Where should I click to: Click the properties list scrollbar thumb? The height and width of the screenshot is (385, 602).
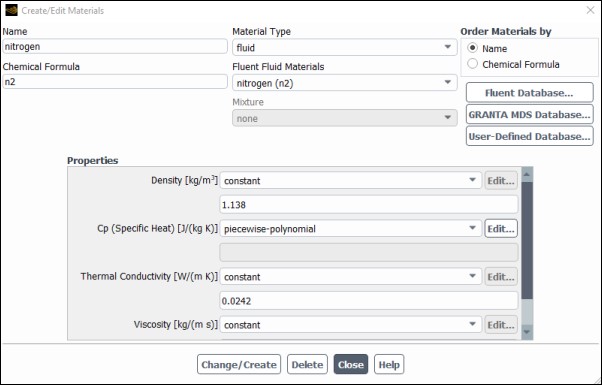527,241
